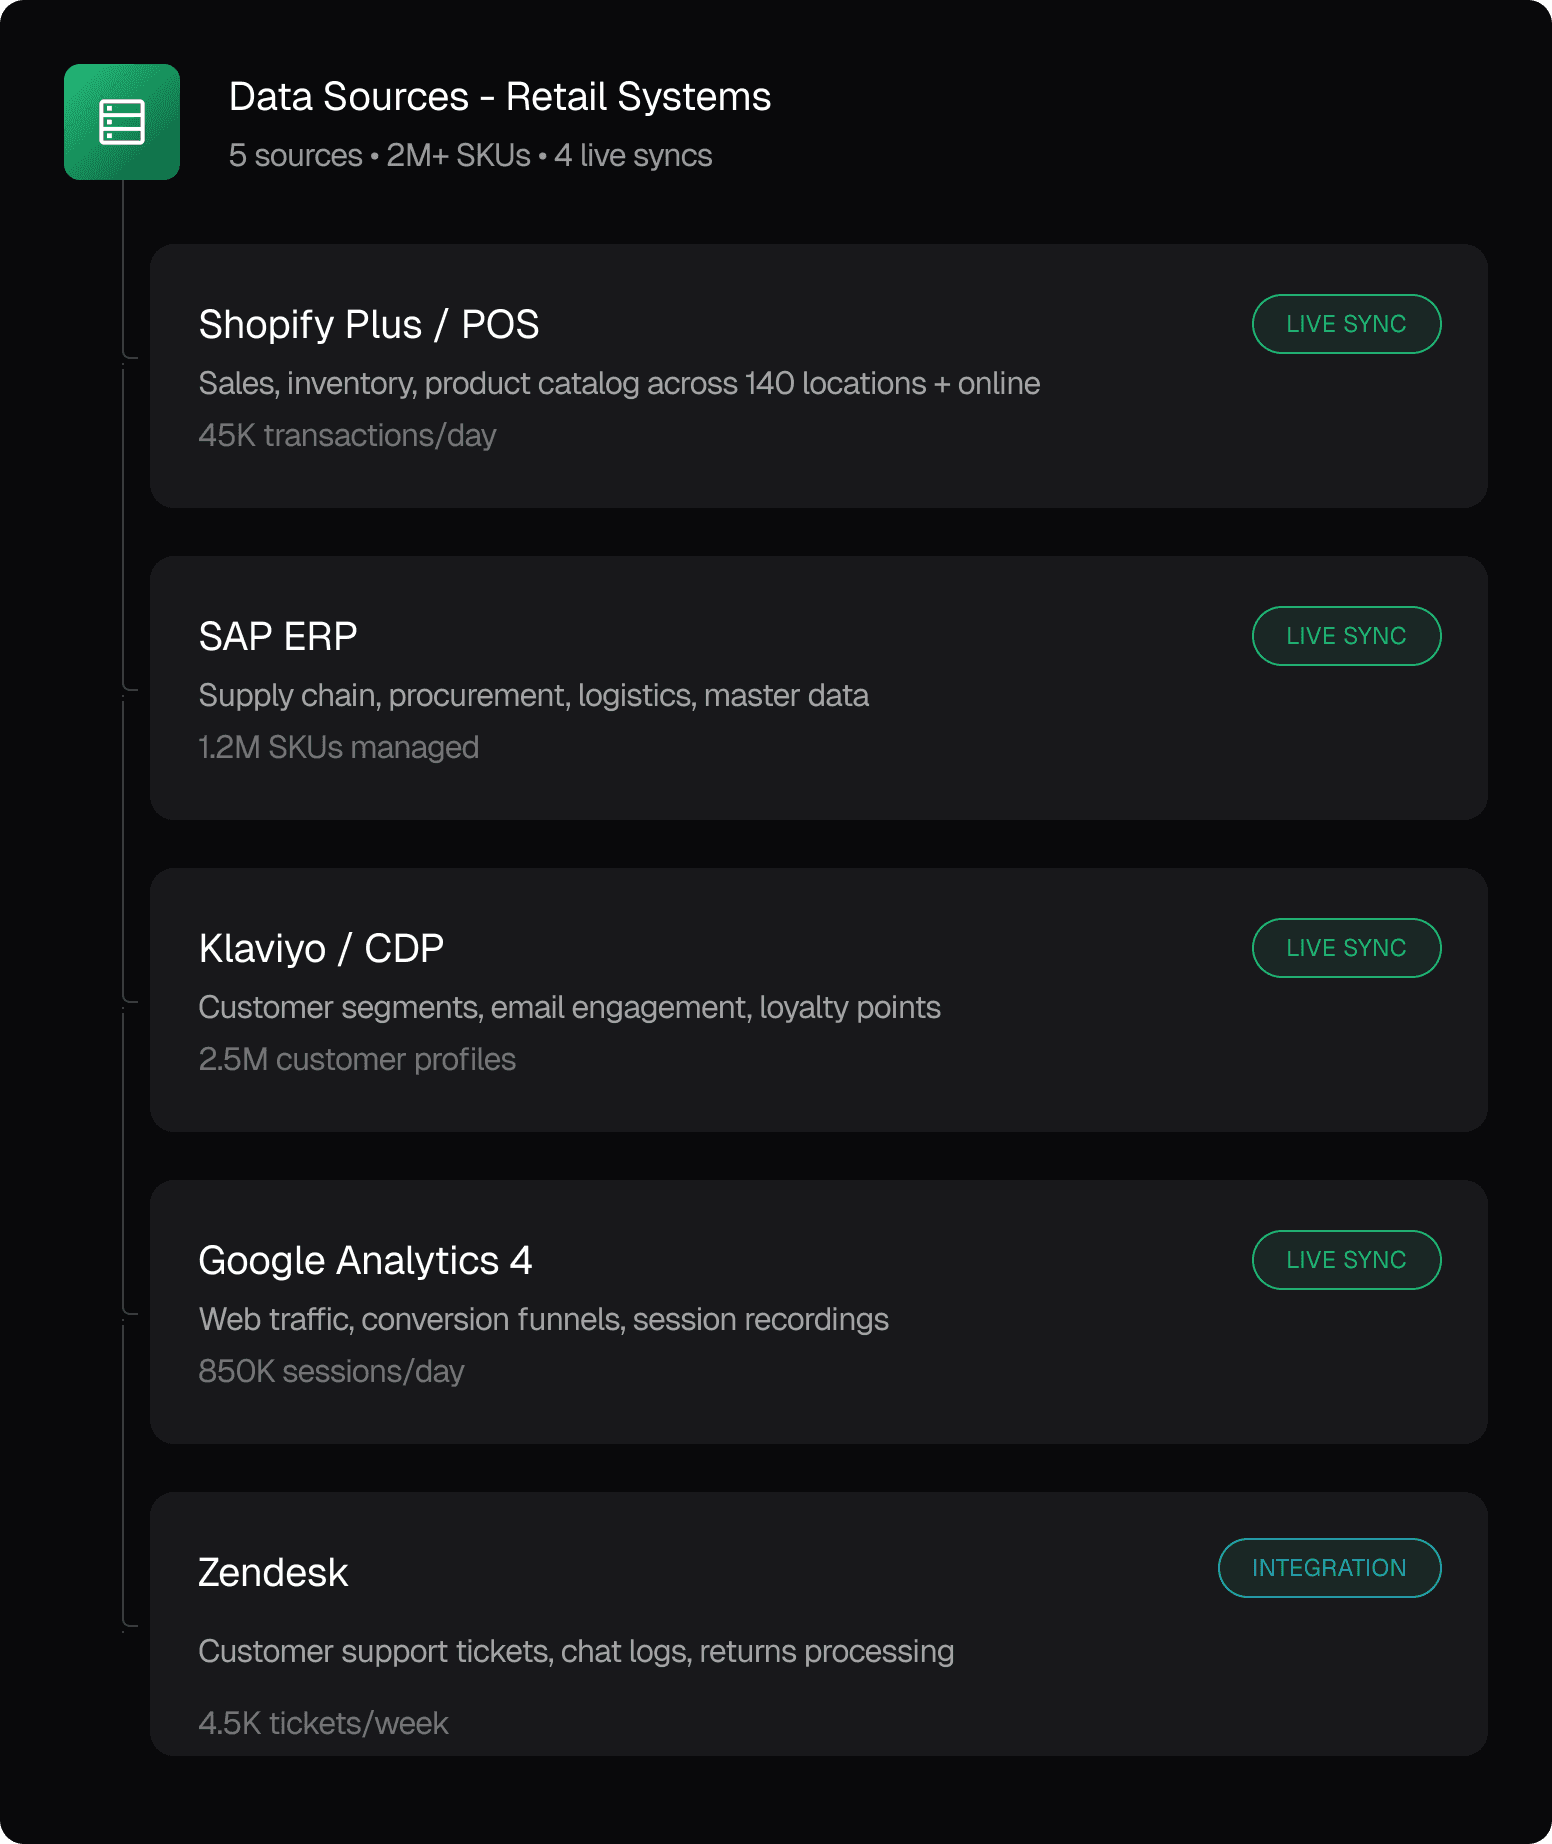The height and width of the screenshot is (1844, 1552).
Task: Click the Supply chain, procurement description text
Action: tap(533, 696)
